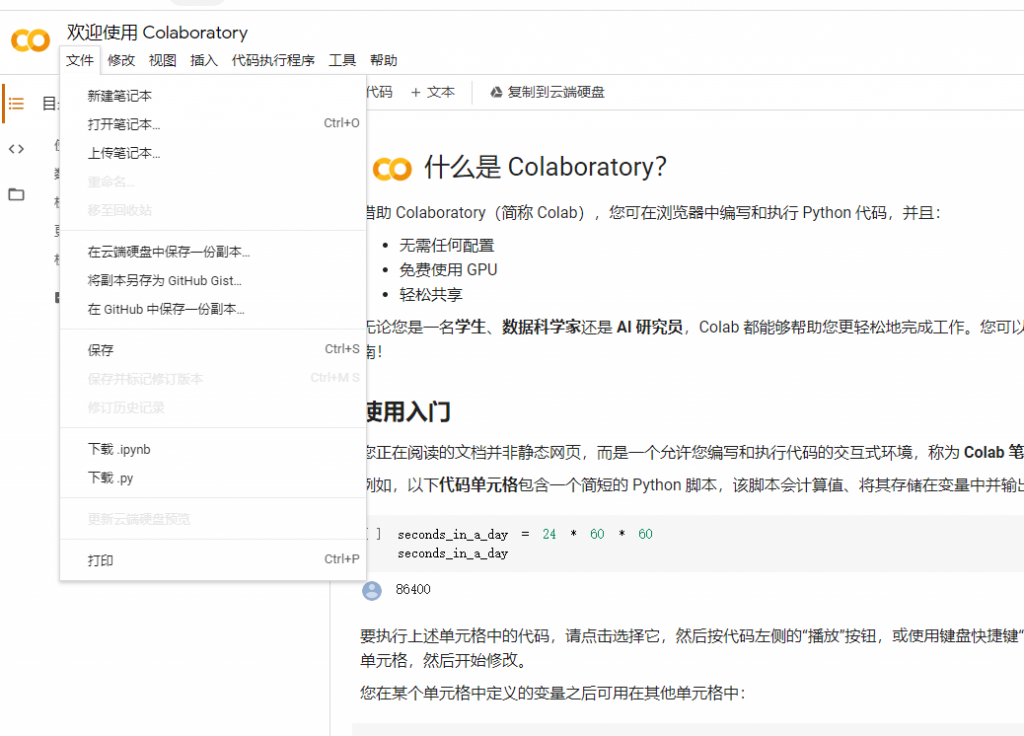Click the output value 86400
The width and height of the screenshot is (1024, 736).
(x=413, y=590)
